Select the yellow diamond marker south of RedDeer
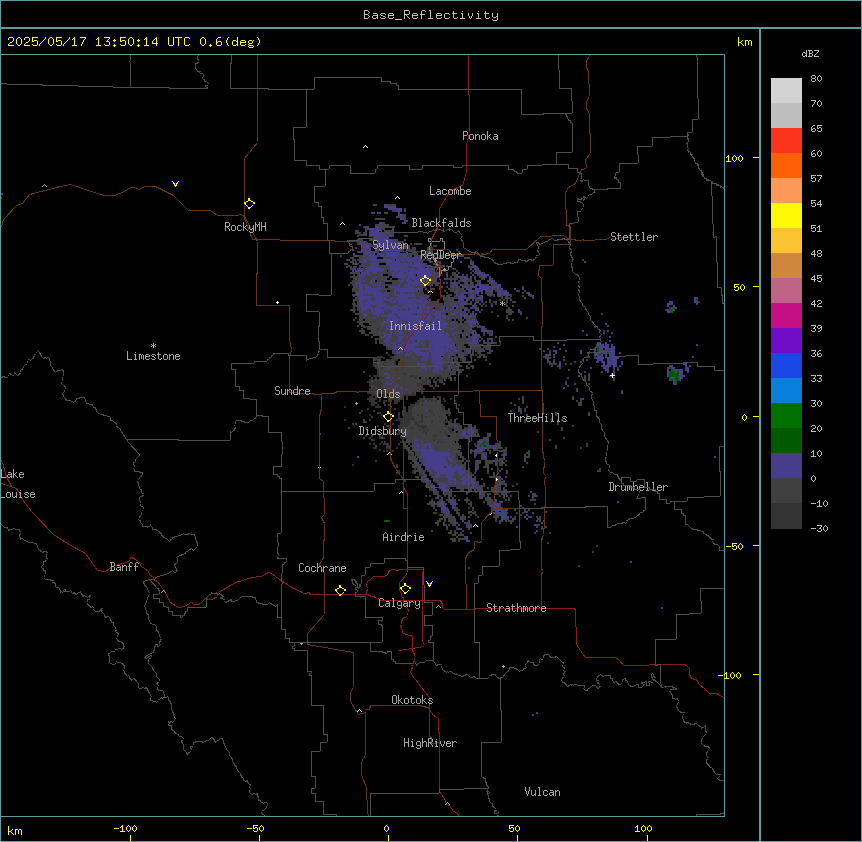 click(426, 281)
